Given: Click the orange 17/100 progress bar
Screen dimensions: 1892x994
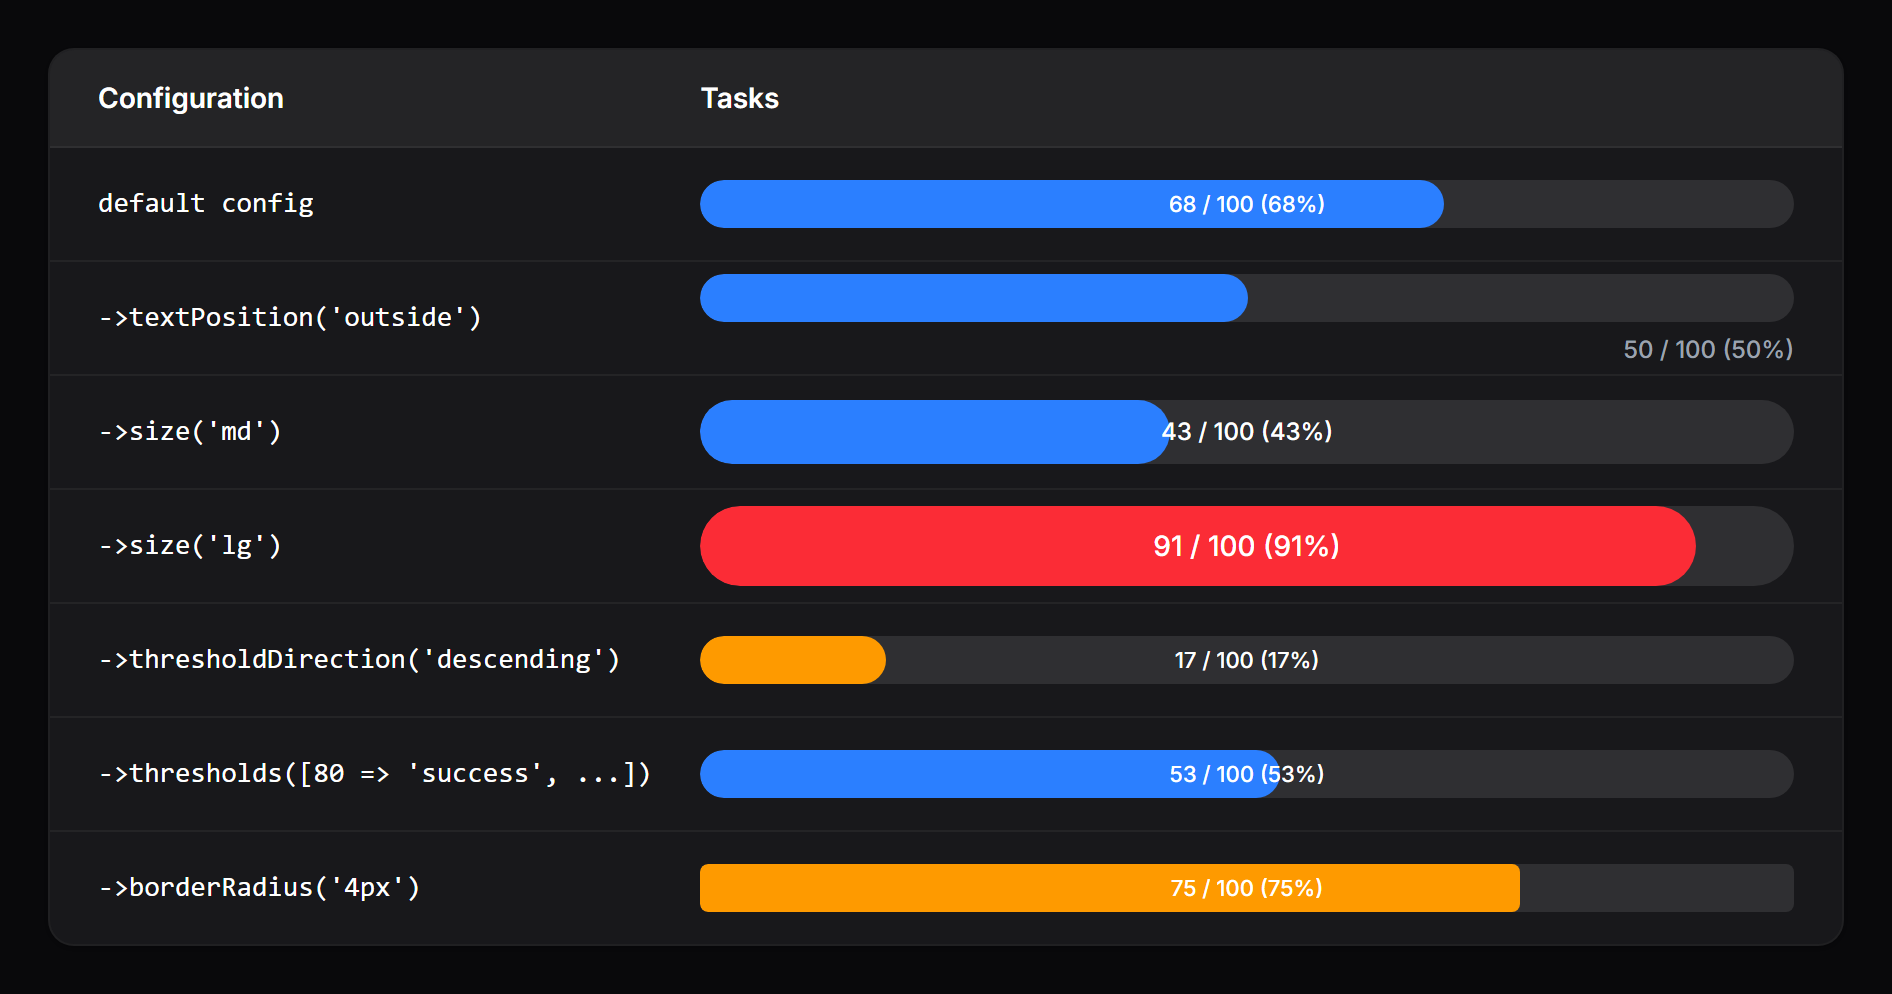Looking at the screenshot, I should (x=790, y=659).
